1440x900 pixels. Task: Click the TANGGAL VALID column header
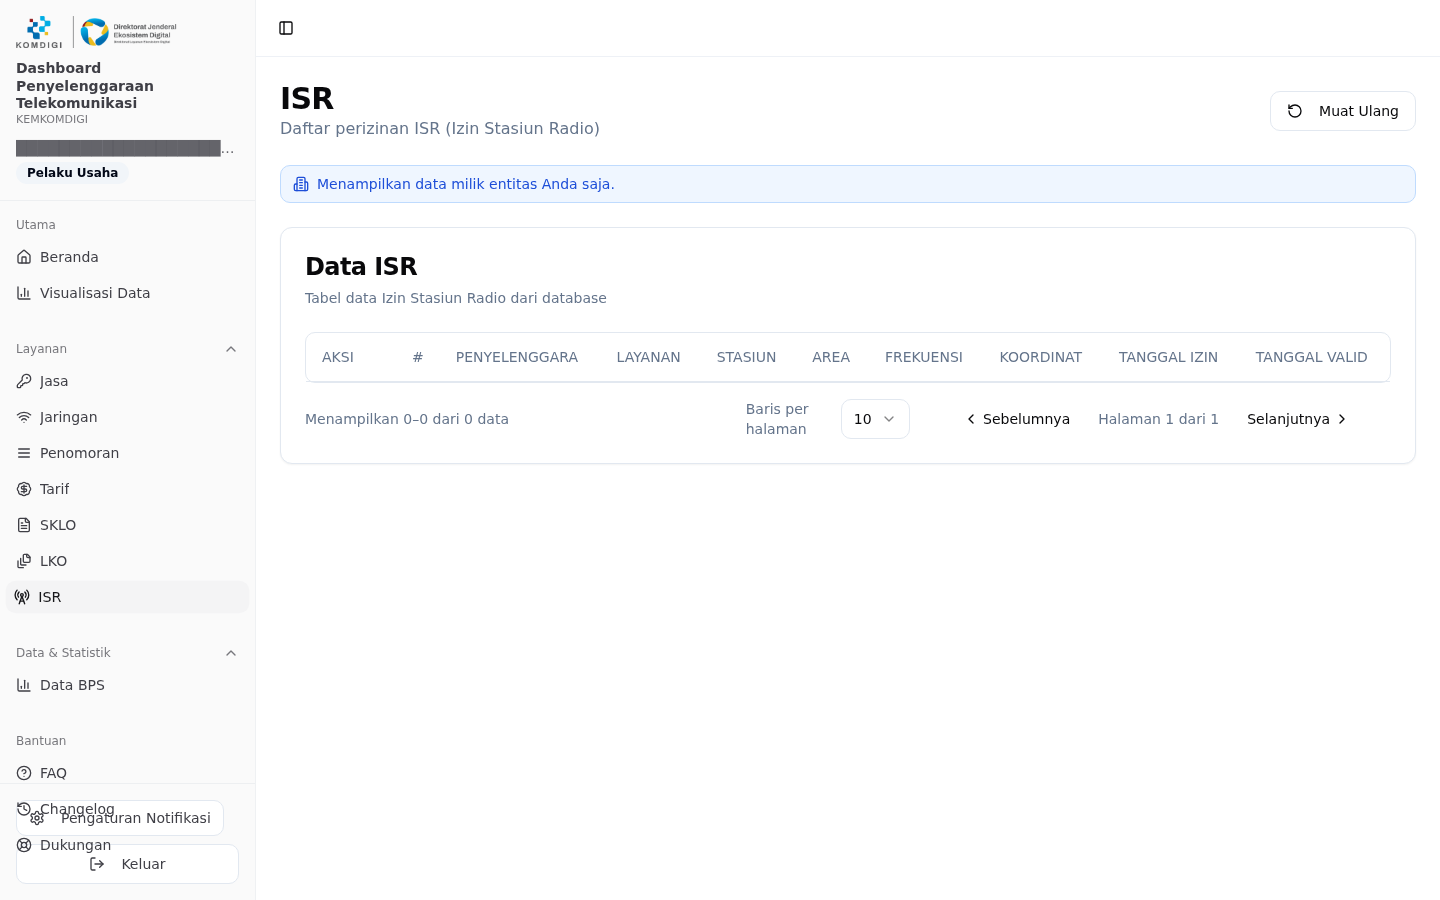pyautogui.click(x=1311, y=357)
